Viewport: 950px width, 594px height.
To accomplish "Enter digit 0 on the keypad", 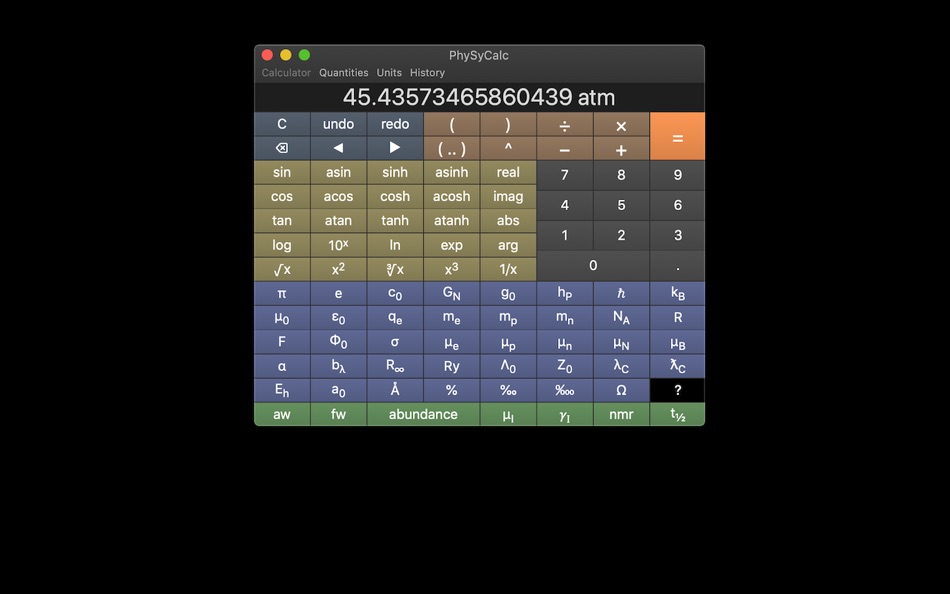I will [593, 265].
